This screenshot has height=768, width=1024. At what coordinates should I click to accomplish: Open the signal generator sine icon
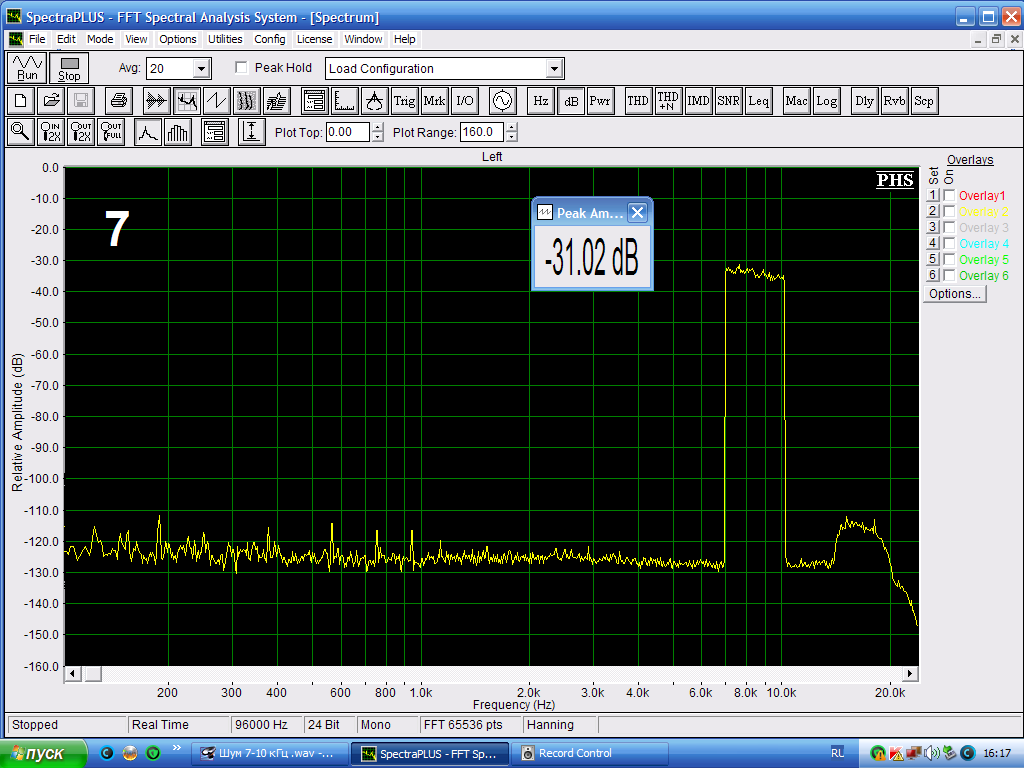coord(502,101)
